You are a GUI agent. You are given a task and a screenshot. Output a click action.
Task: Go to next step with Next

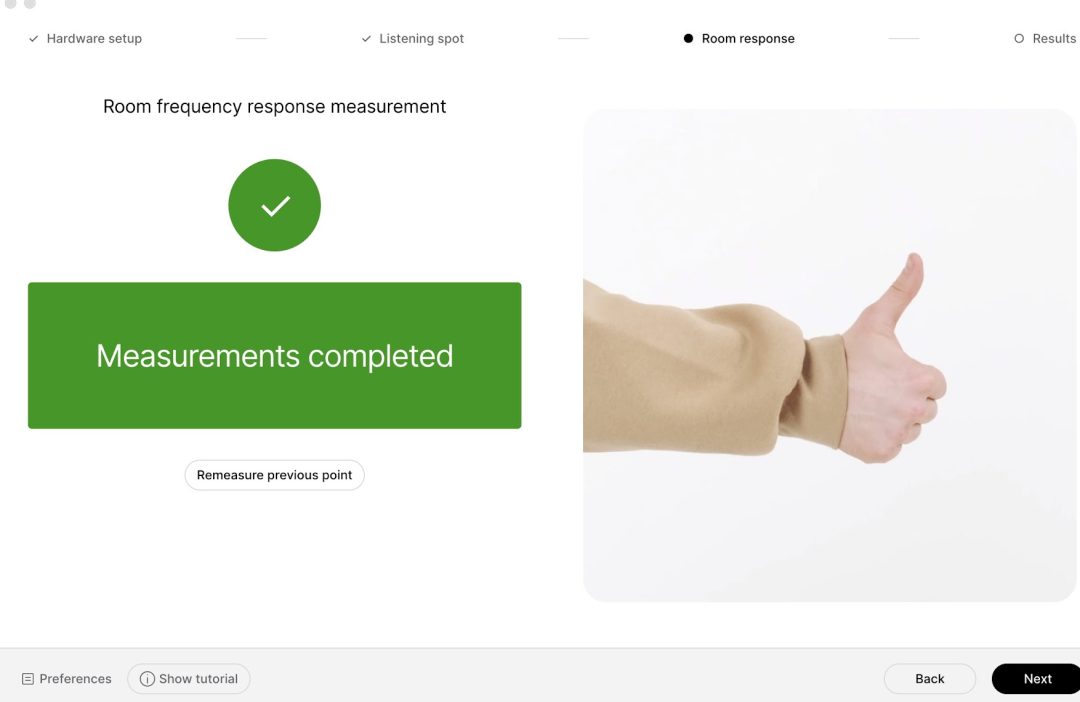[x=1036, y=679]
